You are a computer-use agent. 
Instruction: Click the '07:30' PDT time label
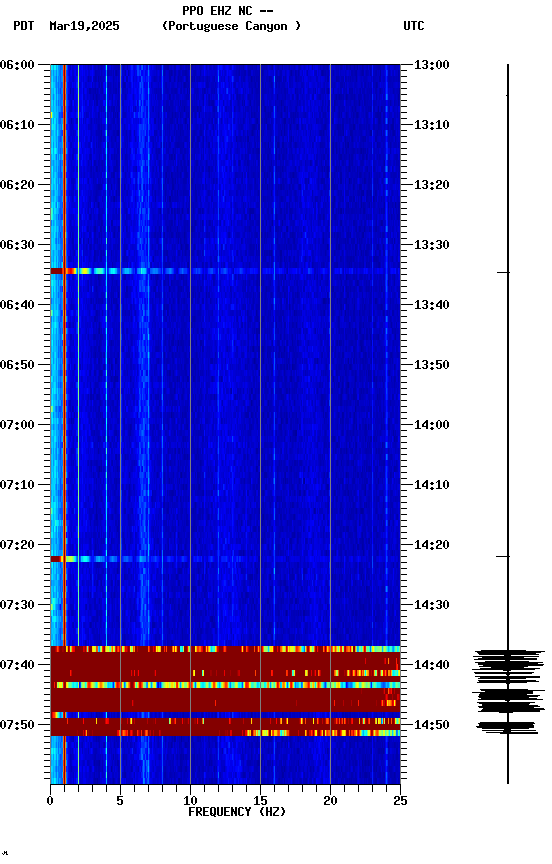click(x=17, y=606)
